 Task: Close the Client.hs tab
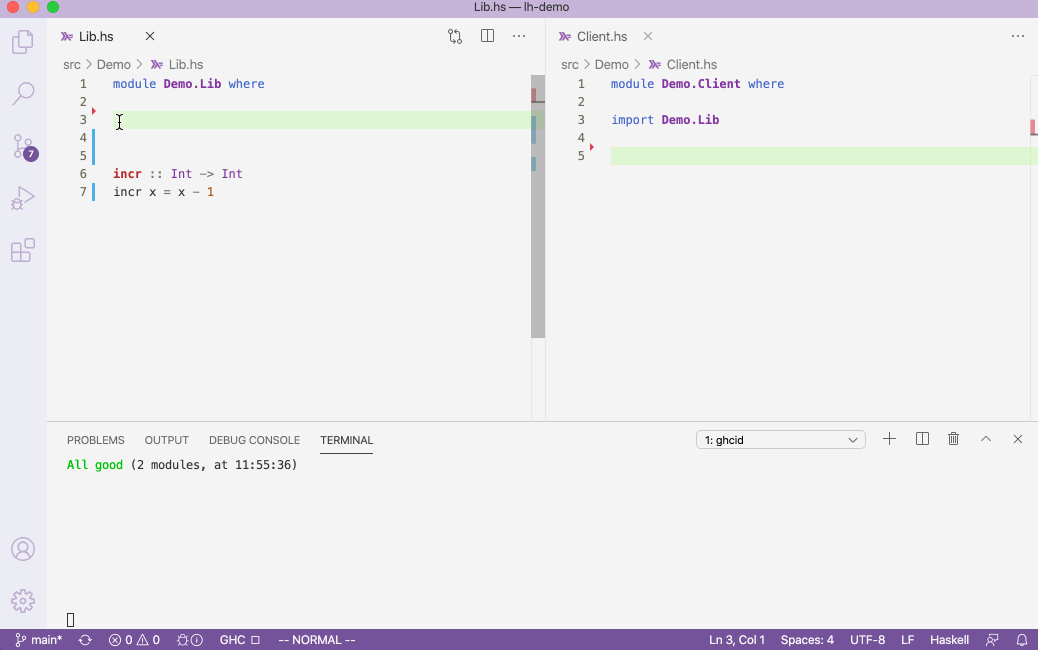(648, 36)
